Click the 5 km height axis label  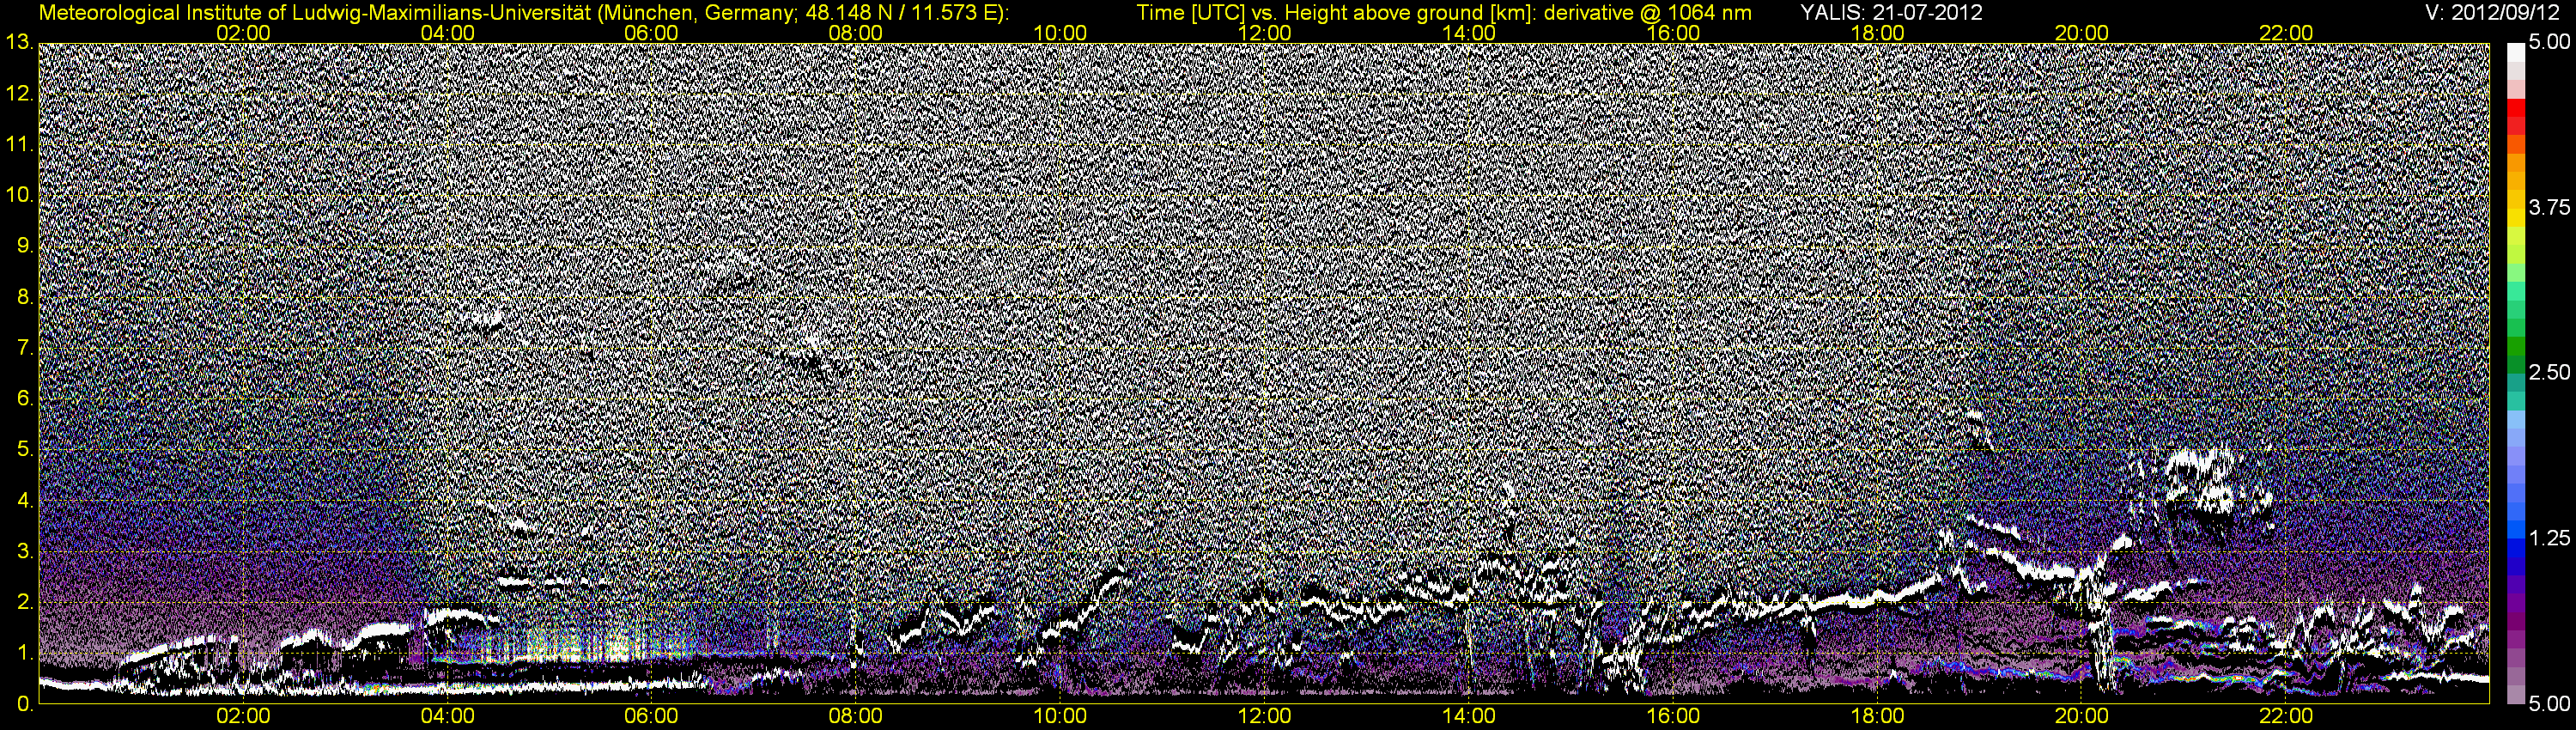click(24, 450)
